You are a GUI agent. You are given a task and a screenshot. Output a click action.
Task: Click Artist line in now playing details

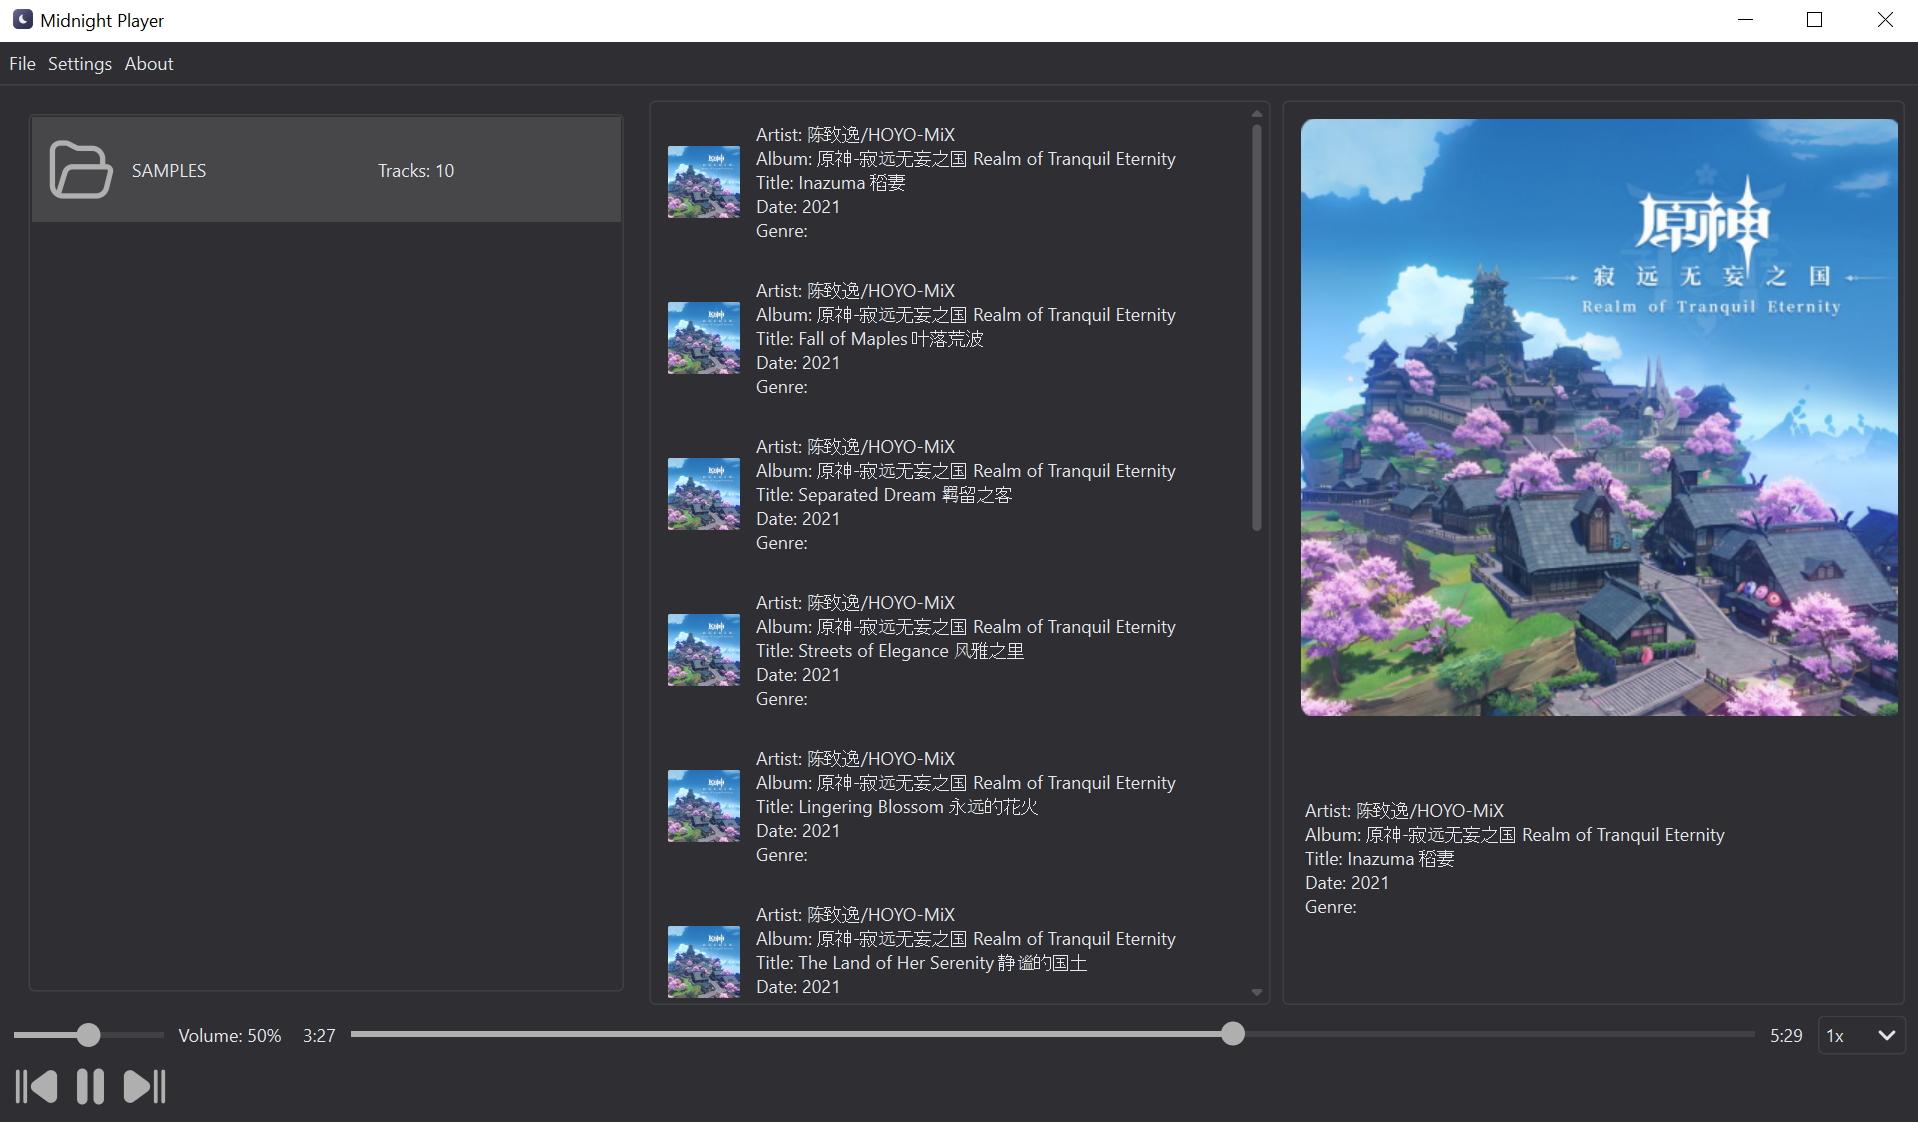pyautogui.click(x=1404, y=811)
